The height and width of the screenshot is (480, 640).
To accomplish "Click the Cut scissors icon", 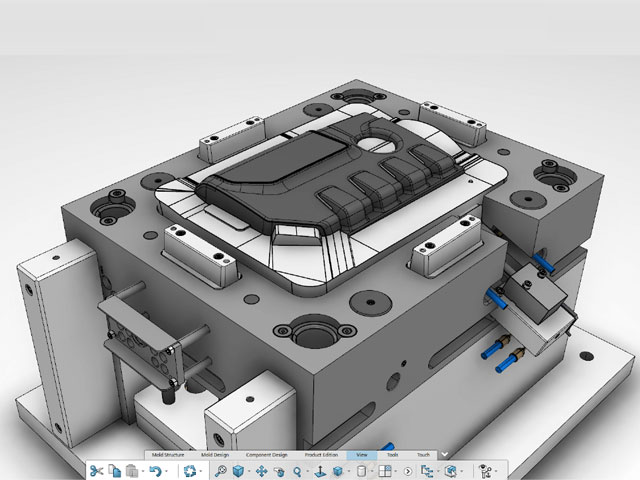I will click(97, 470).
